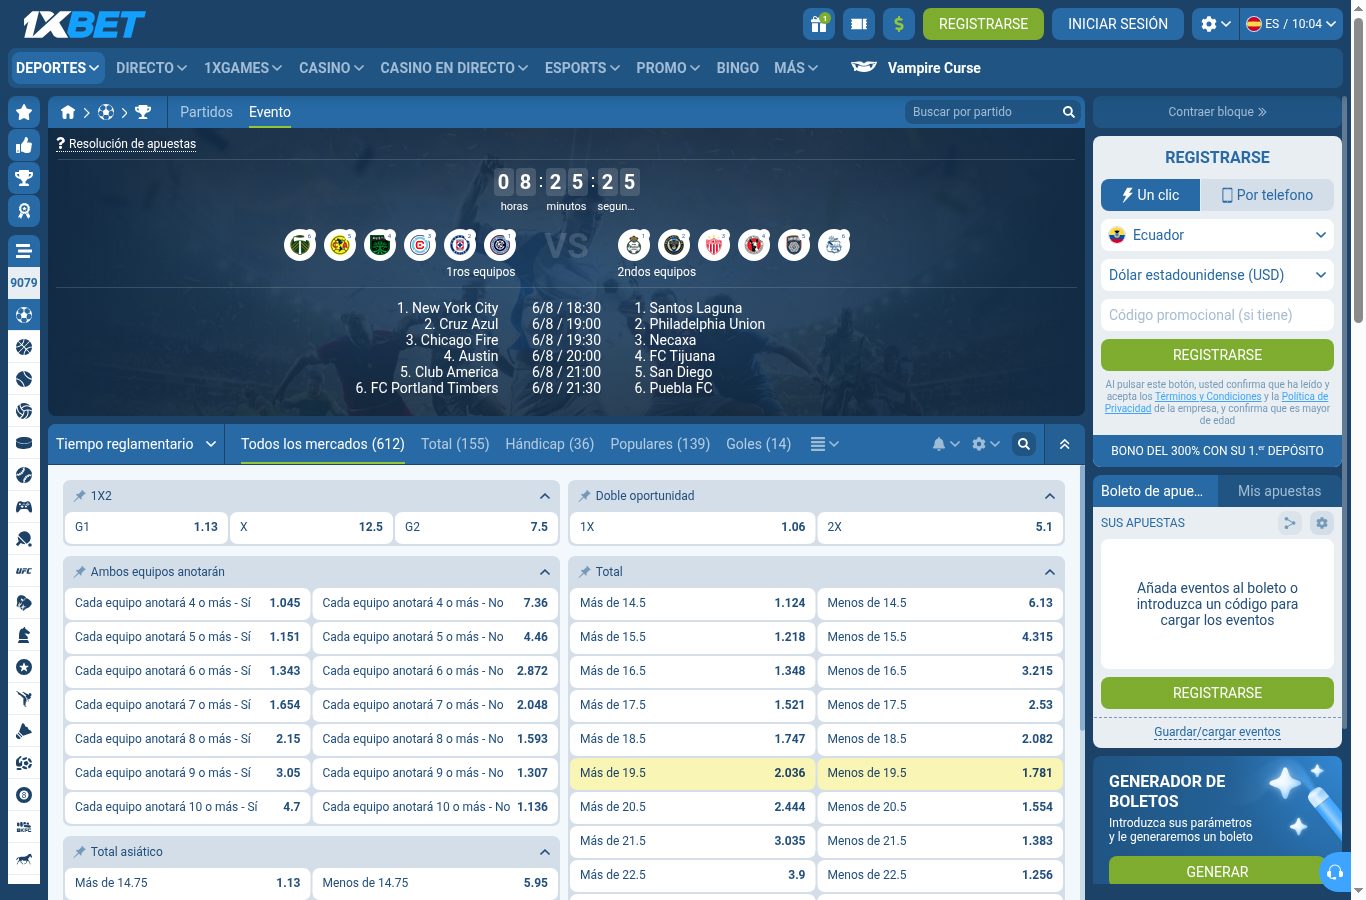Select the horse racing icon
This screenshot has height=900, width=1366.
click(x=24, y=859)
